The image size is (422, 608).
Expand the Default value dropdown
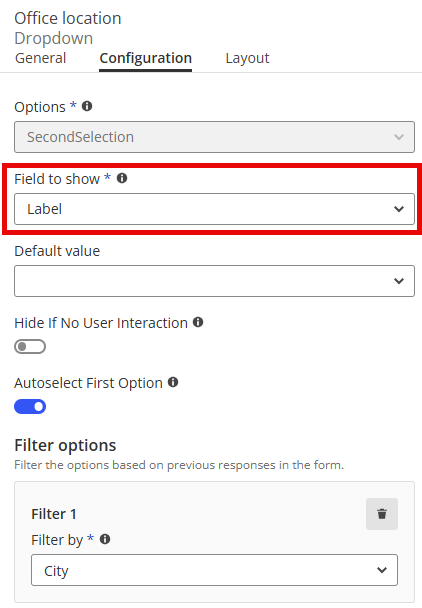214,281
